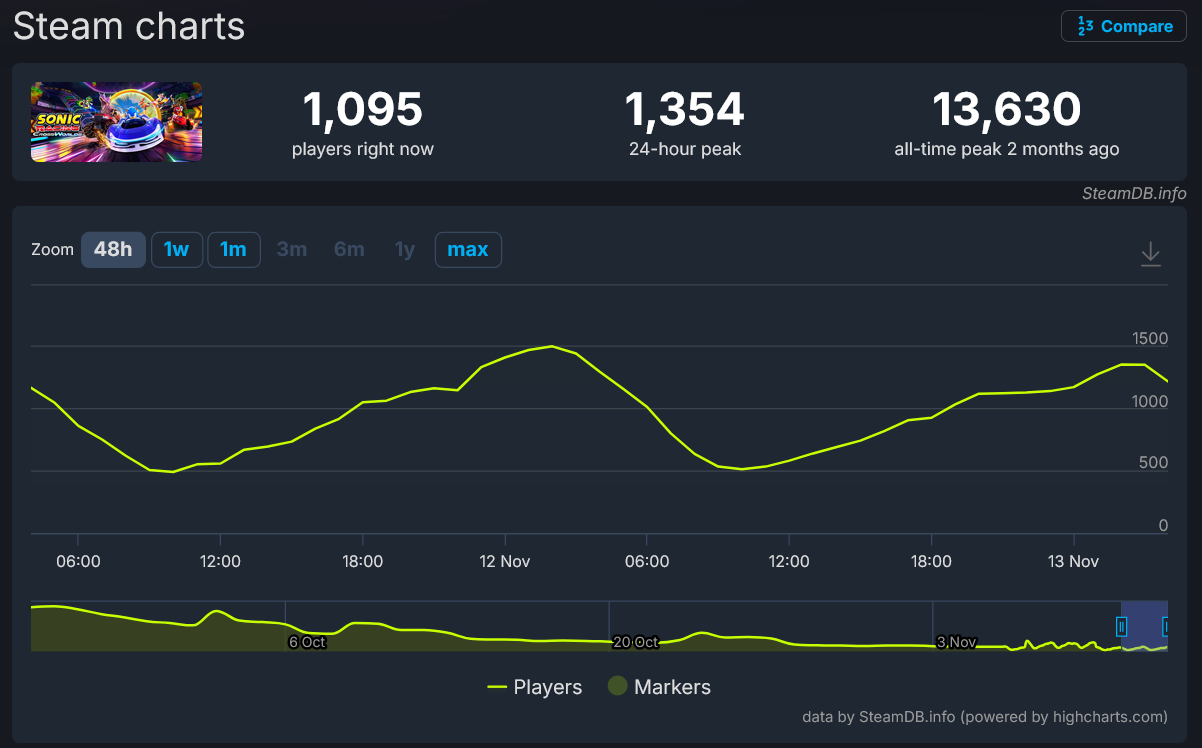1202x748 pixels.
Task: Click the highcharts.com data credit text
Action: click(985, 717)
